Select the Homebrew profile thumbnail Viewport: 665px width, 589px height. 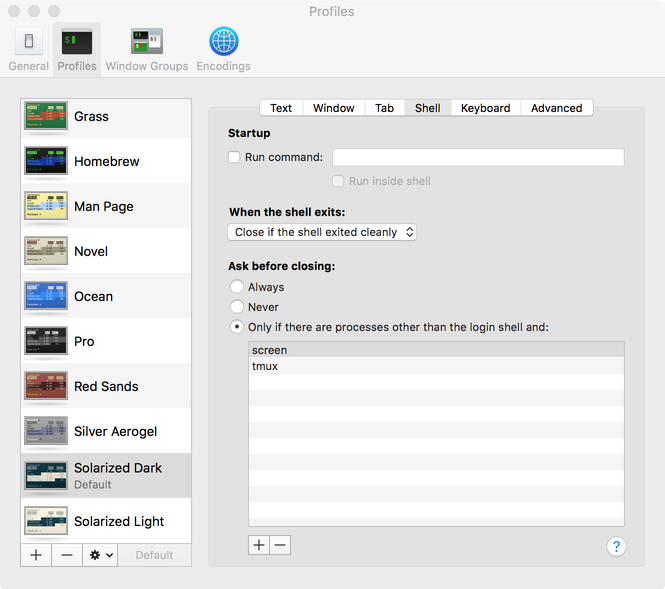pyautogui.click(x=46, y=160)
